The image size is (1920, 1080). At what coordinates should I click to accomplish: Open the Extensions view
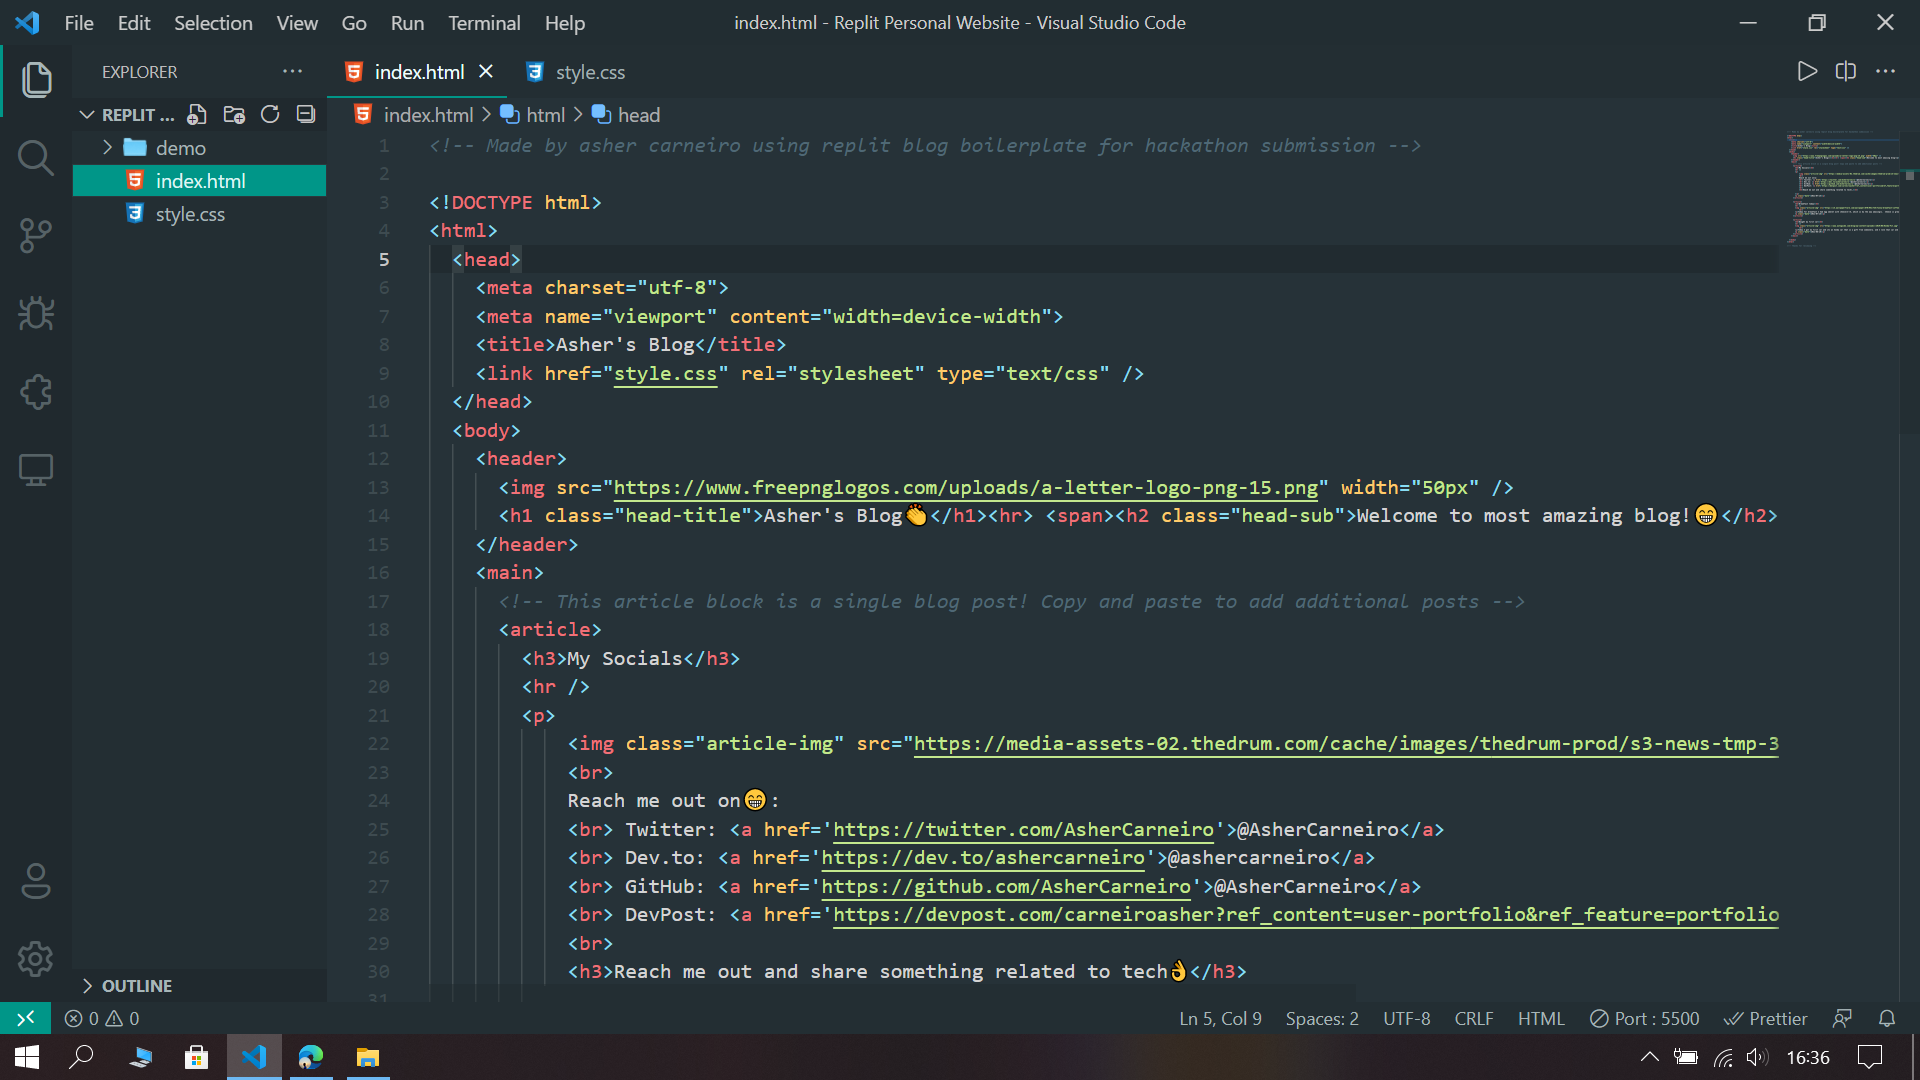coord(36,392)
